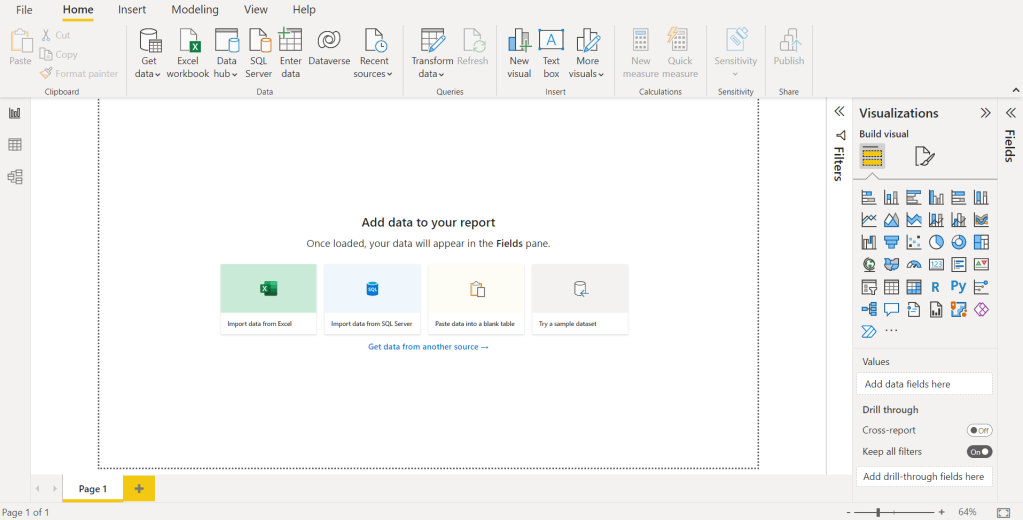Screen dimensions: 1023x520
Task: Add a New visual from ribbon
Action: (519, 54)
